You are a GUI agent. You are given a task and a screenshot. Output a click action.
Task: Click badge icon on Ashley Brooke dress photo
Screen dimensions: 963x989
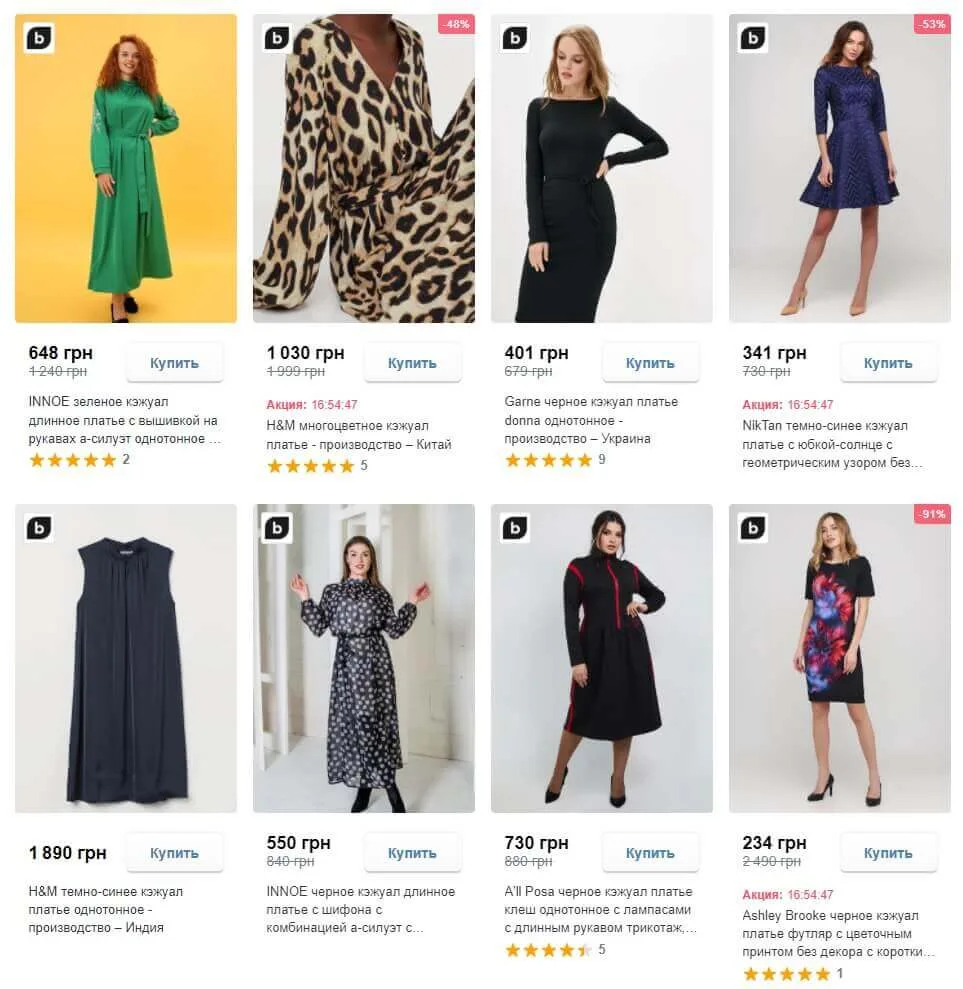pos(753,528)
